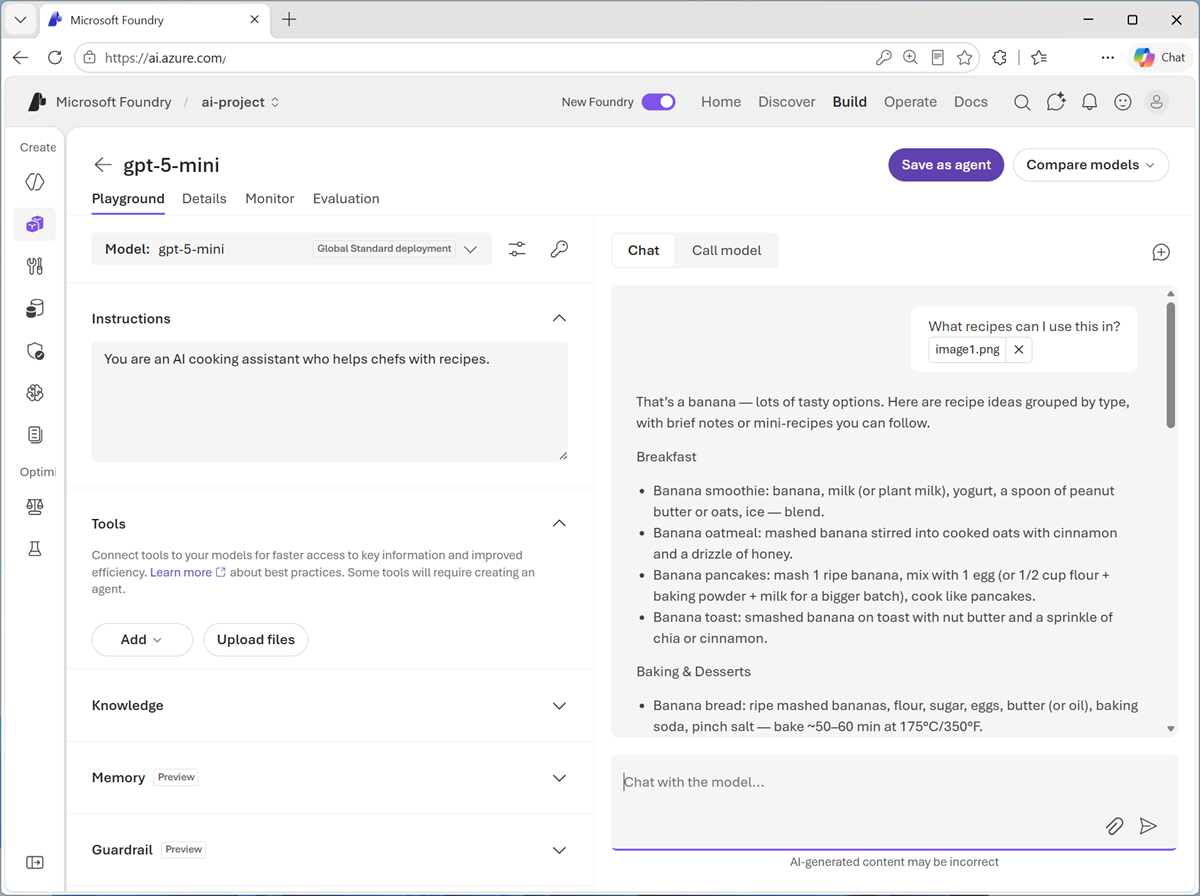This screenshot has width=1200, height=896.
Task: Go to Discover in top navigation
Action: click(x=787, y=102)
